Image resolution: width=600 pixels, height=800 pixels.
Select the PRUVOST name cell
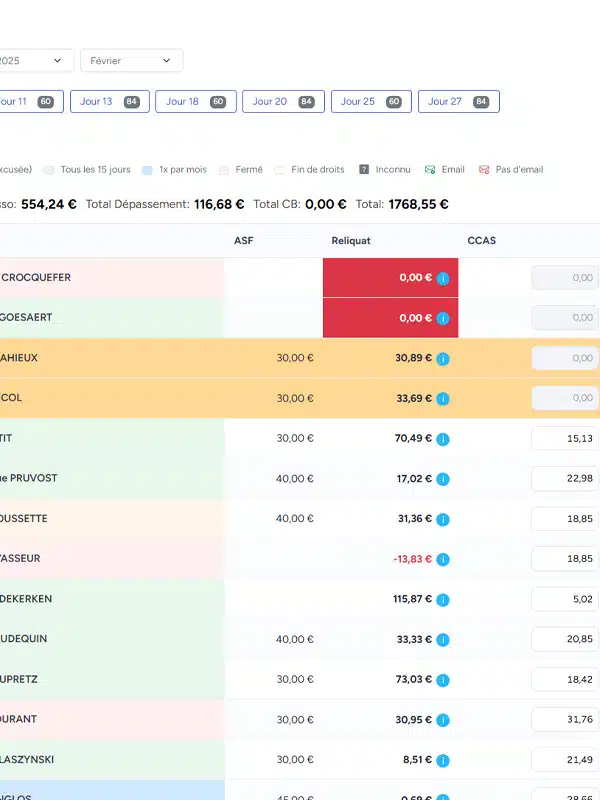[112, 479]
